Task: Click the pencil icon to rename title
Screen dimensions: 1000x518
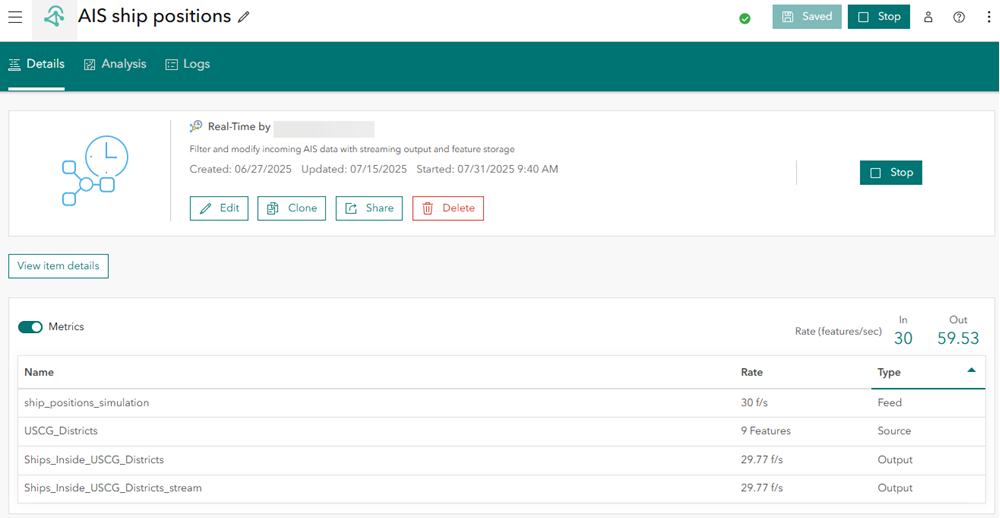Action: (x=244, y=17)
